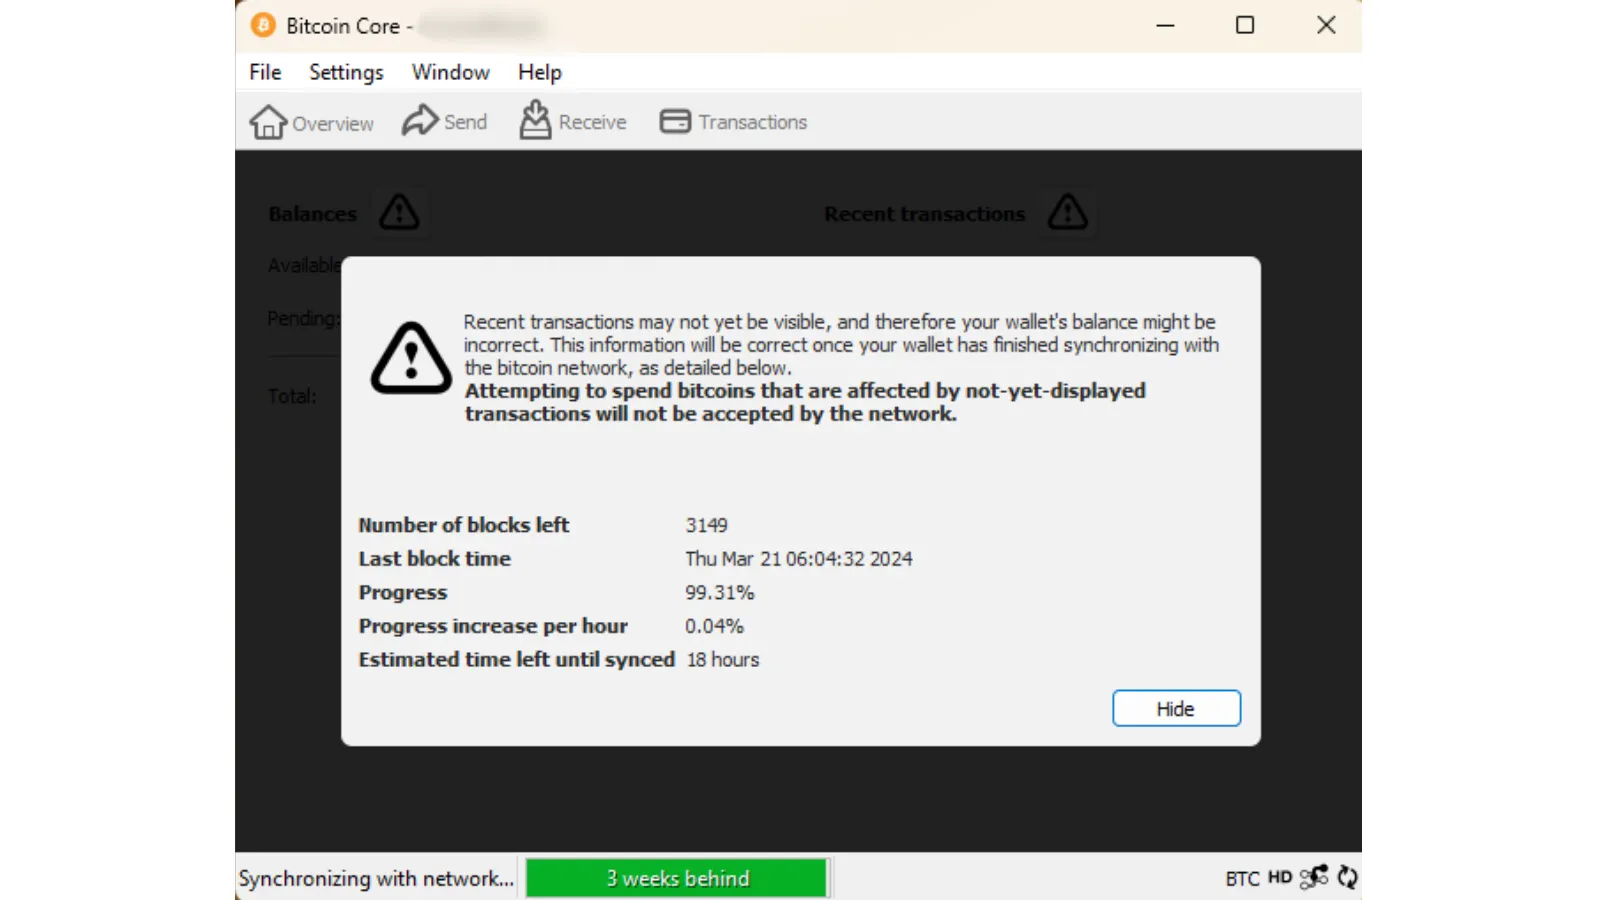Click the Bitcoin logo in title bar
The image size is (1600, 900).
263,25
